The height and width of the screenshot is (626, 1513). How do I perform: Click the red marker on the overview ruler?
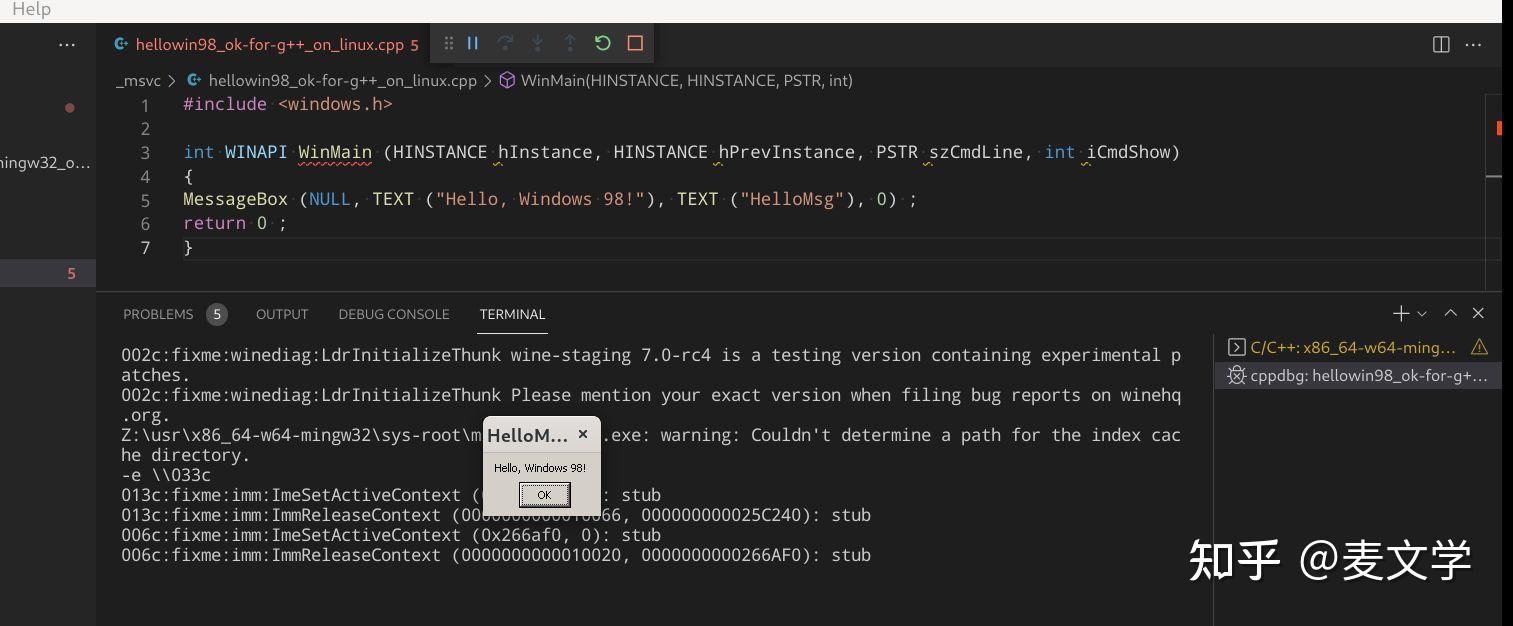(1499, 129)
